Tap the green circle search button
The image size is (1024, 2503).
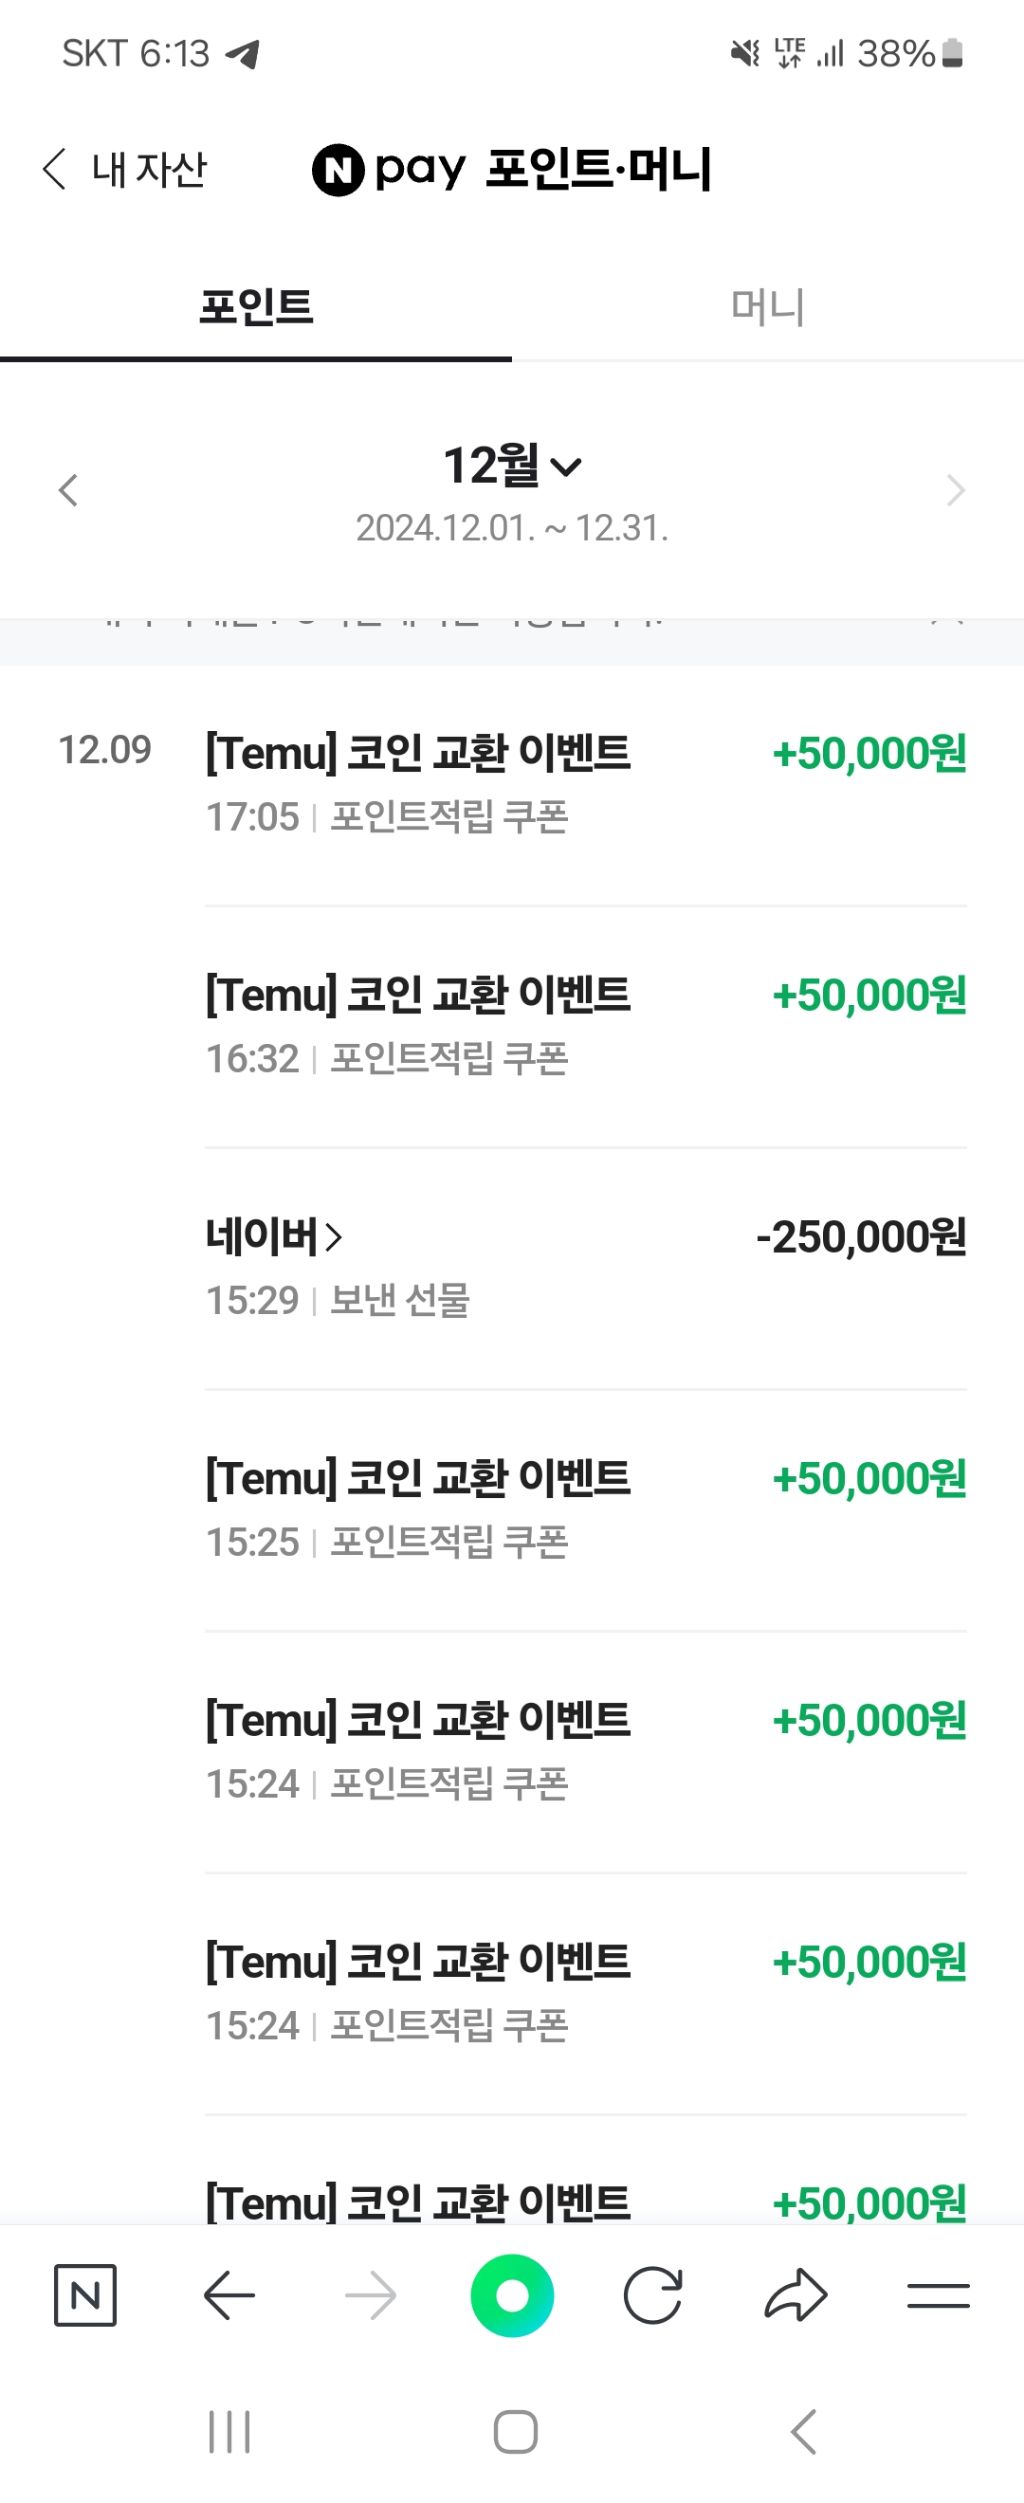pyautogui.click(x=512, y=2296)
